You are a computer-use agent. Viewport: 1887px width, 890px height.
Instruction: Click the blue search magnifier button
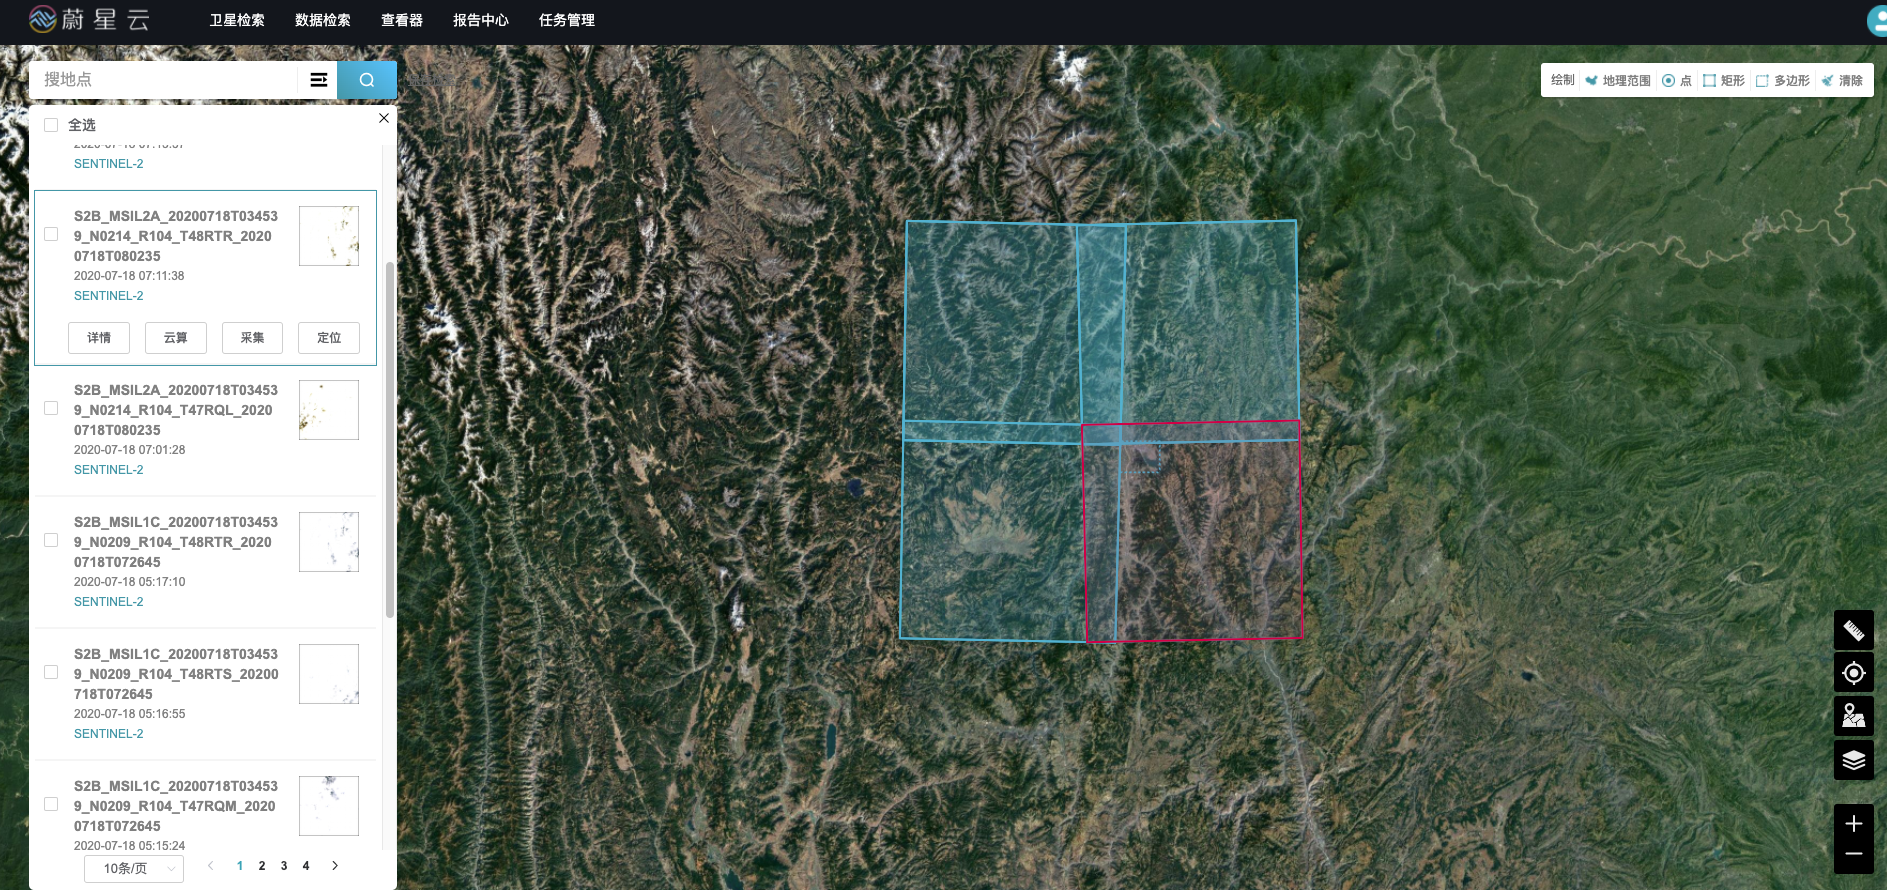(366, 80)
